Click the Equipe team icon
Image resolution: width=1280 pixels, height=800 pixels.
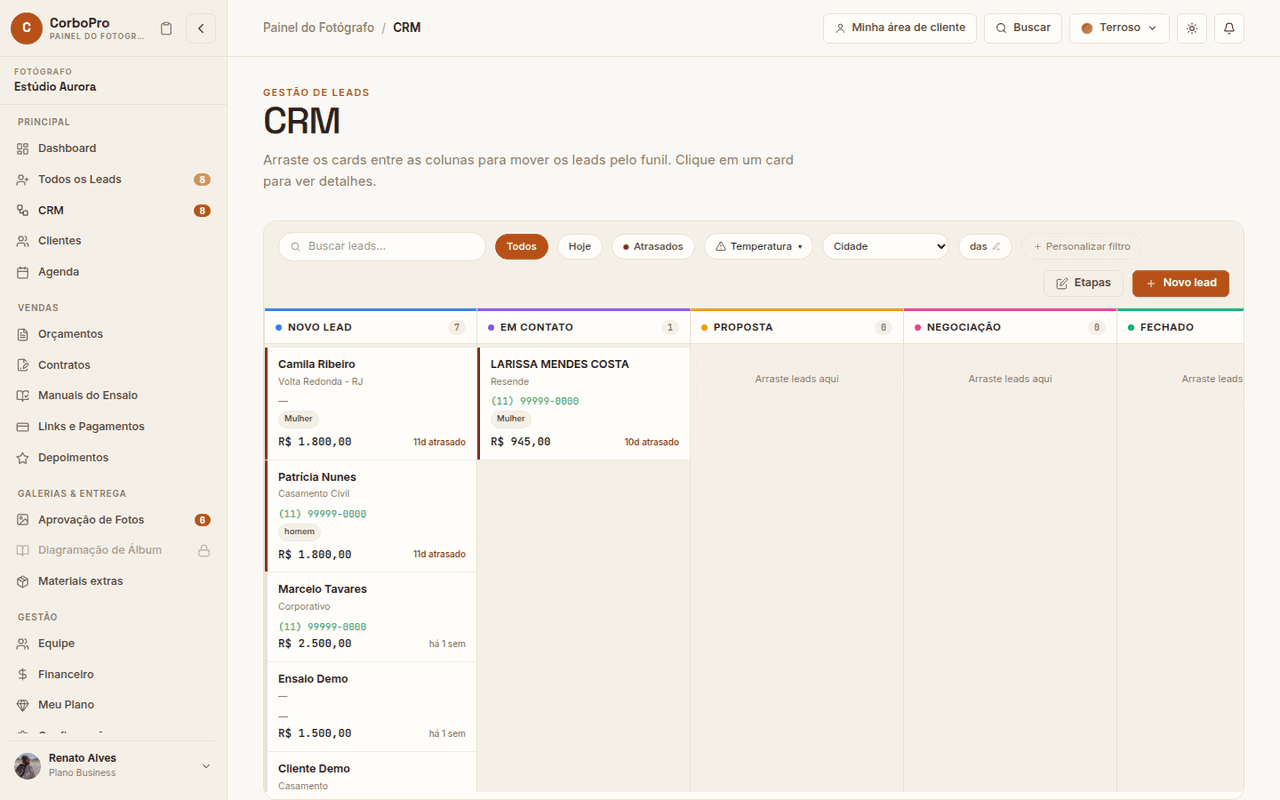[23, 643]
